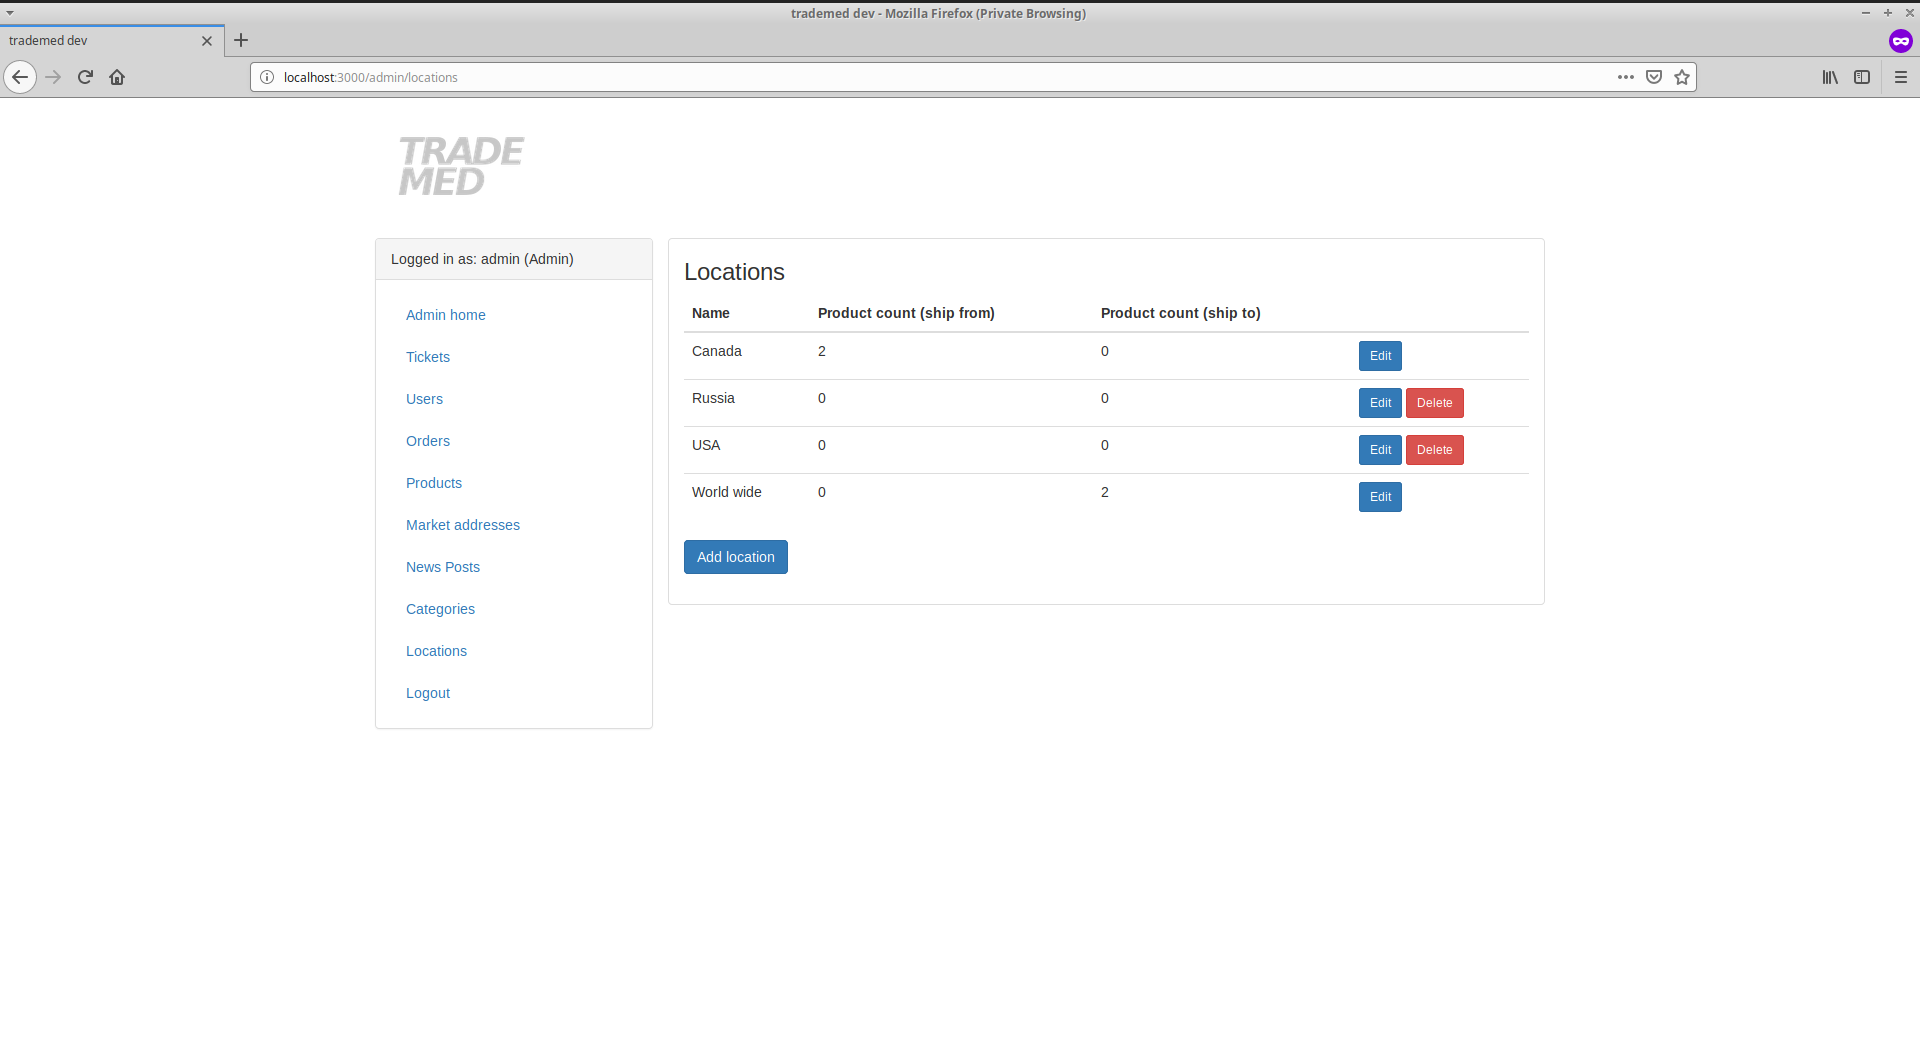The image size is (1920, 1055).
Task: Show site information icon in address bar
Action: click(267, 77)
